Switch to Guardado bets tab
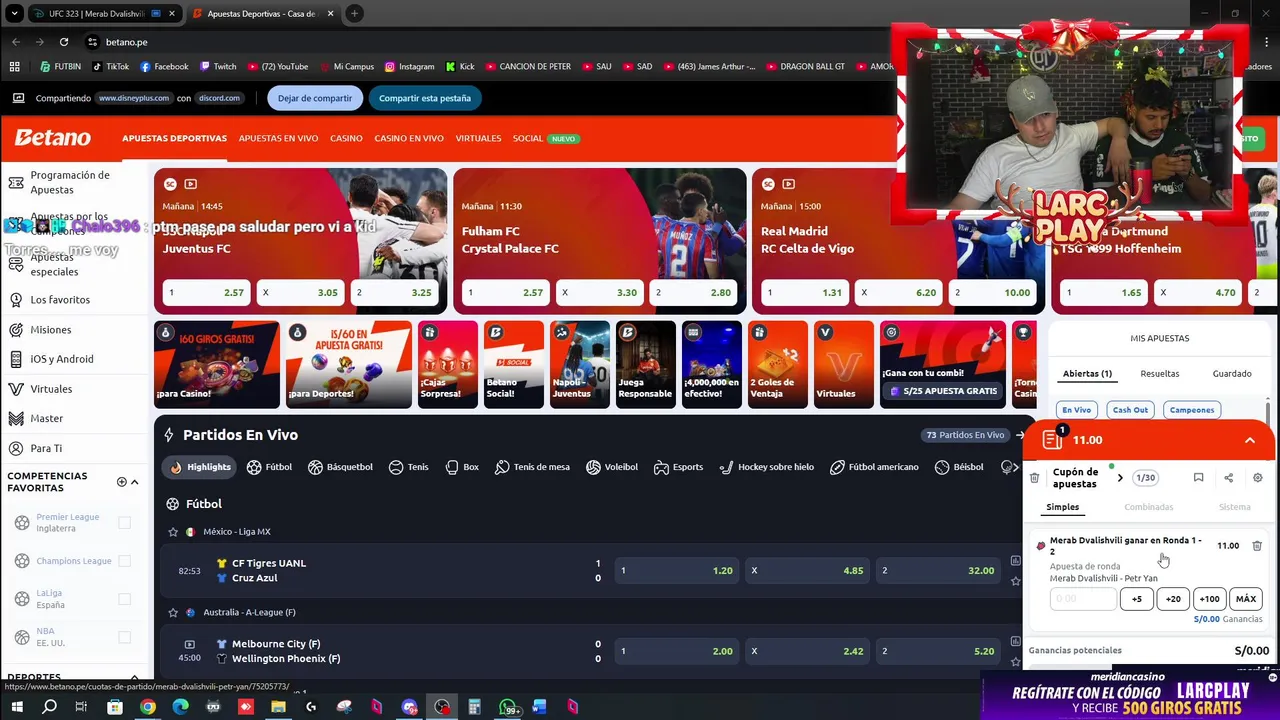The width and height of the screenshot is (1280, 720). pos(1232,374)
